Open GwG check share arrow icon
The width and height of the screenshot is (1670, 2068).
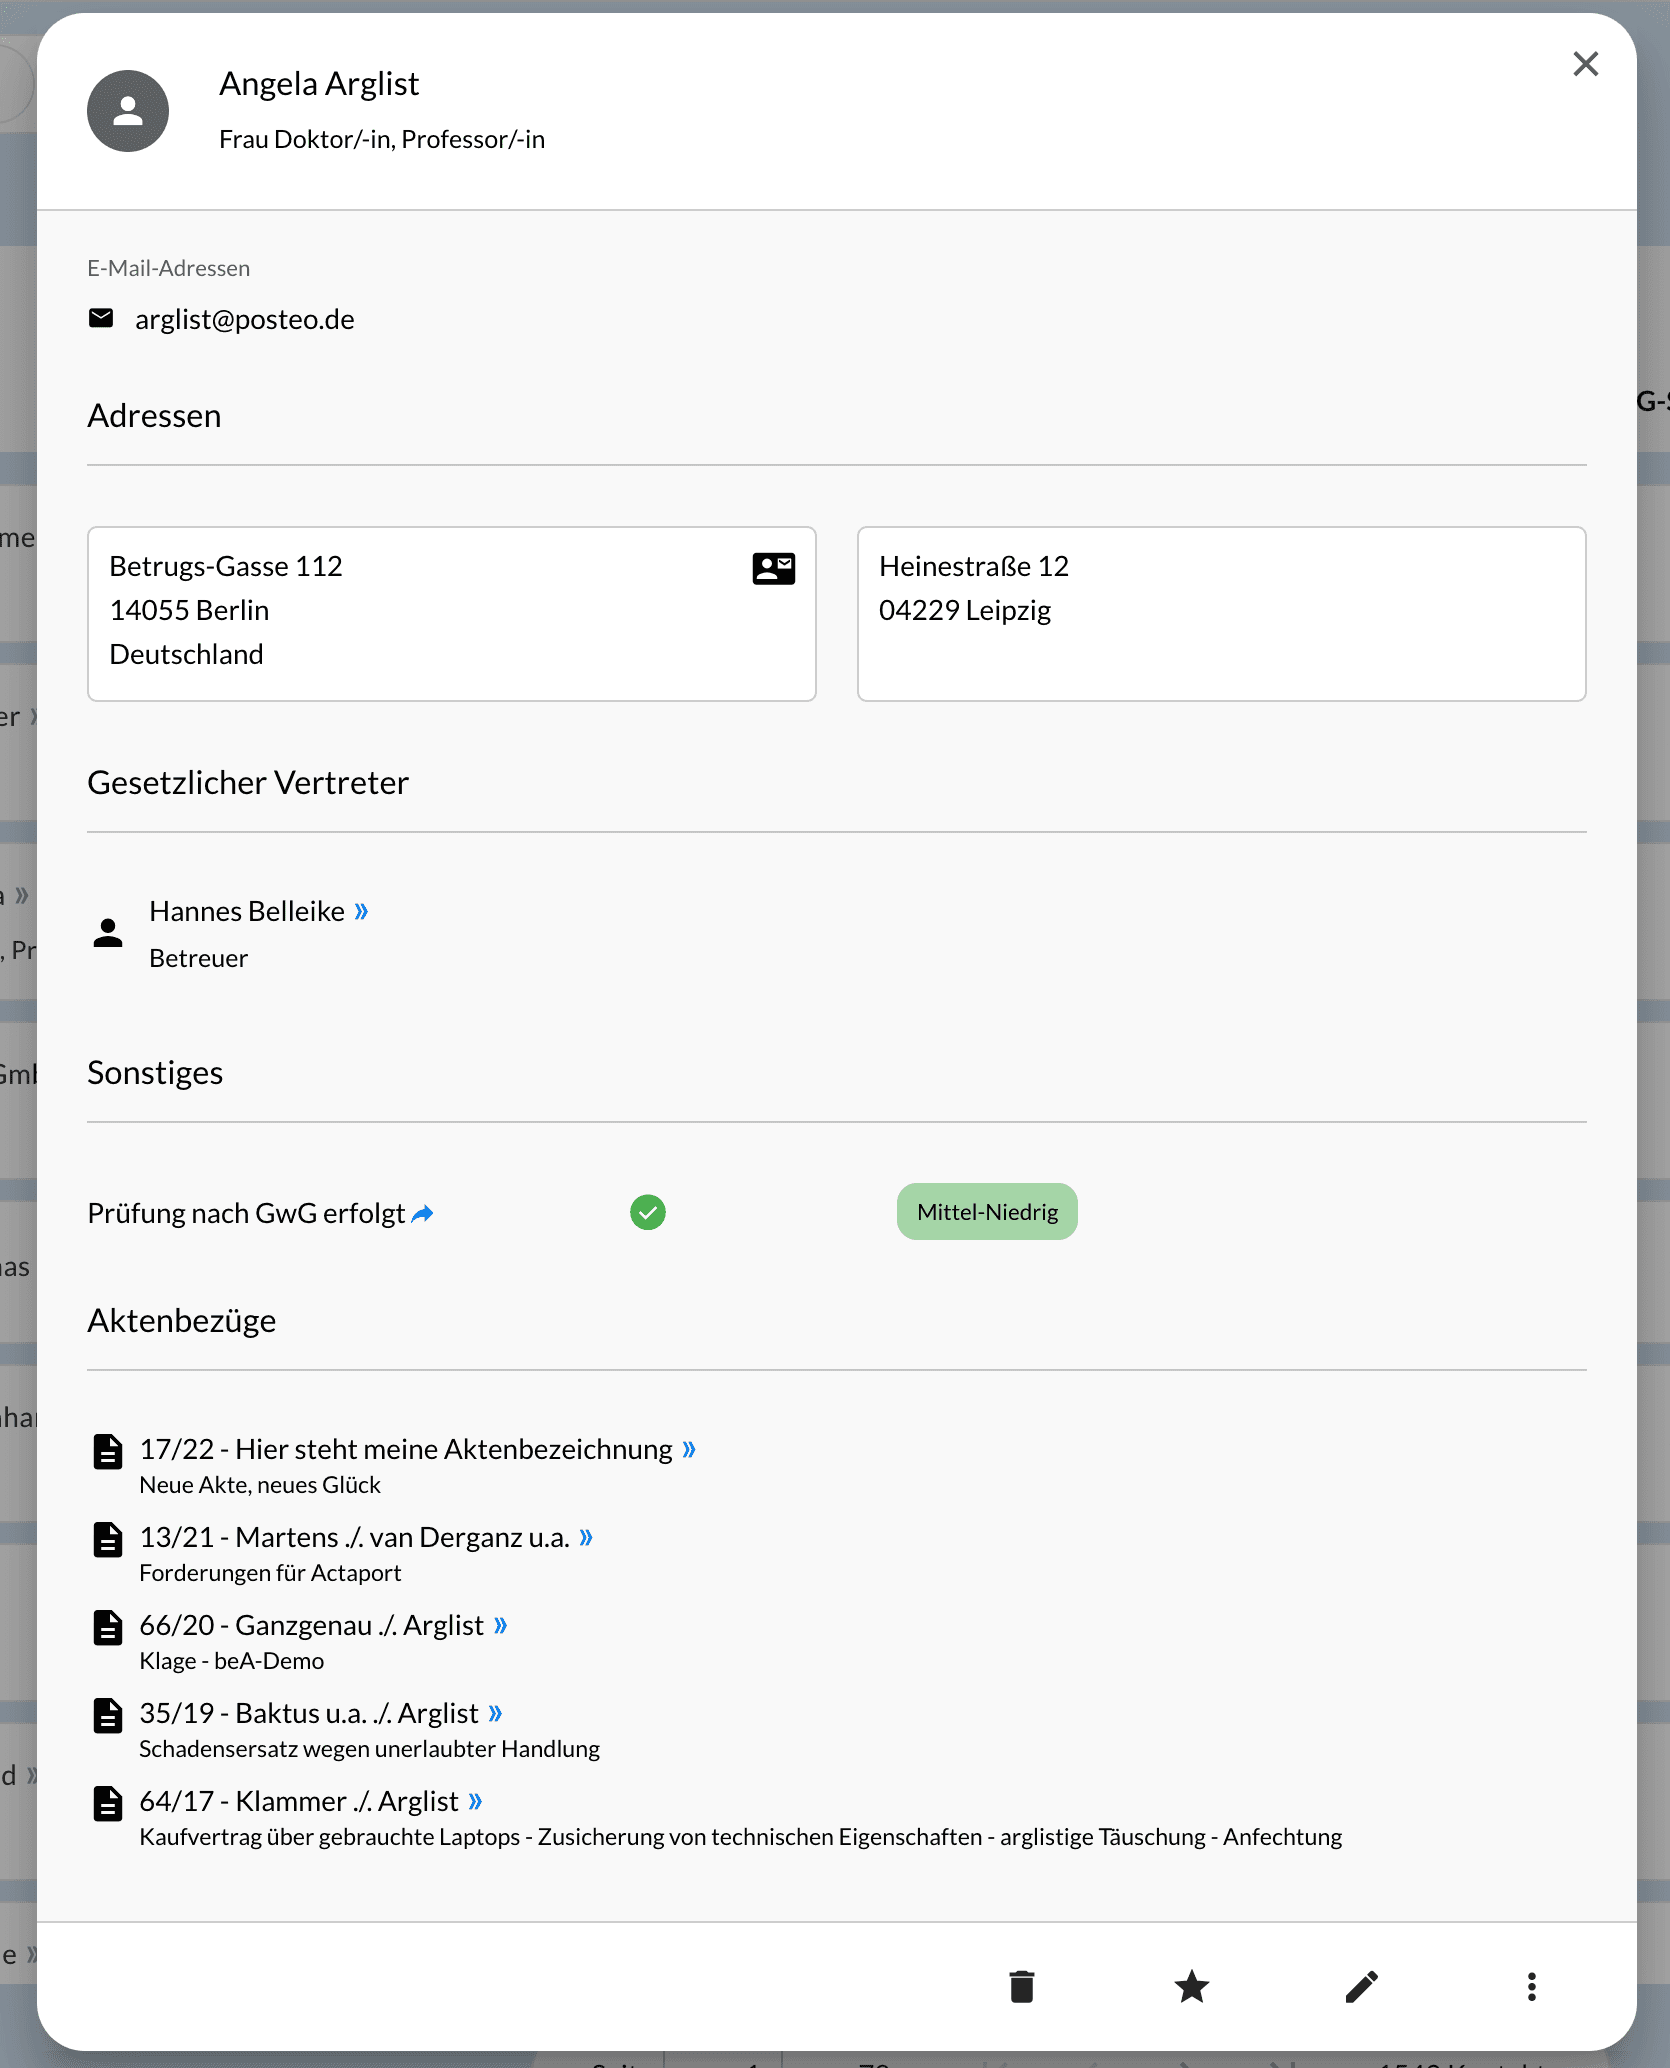point(422,1214)
